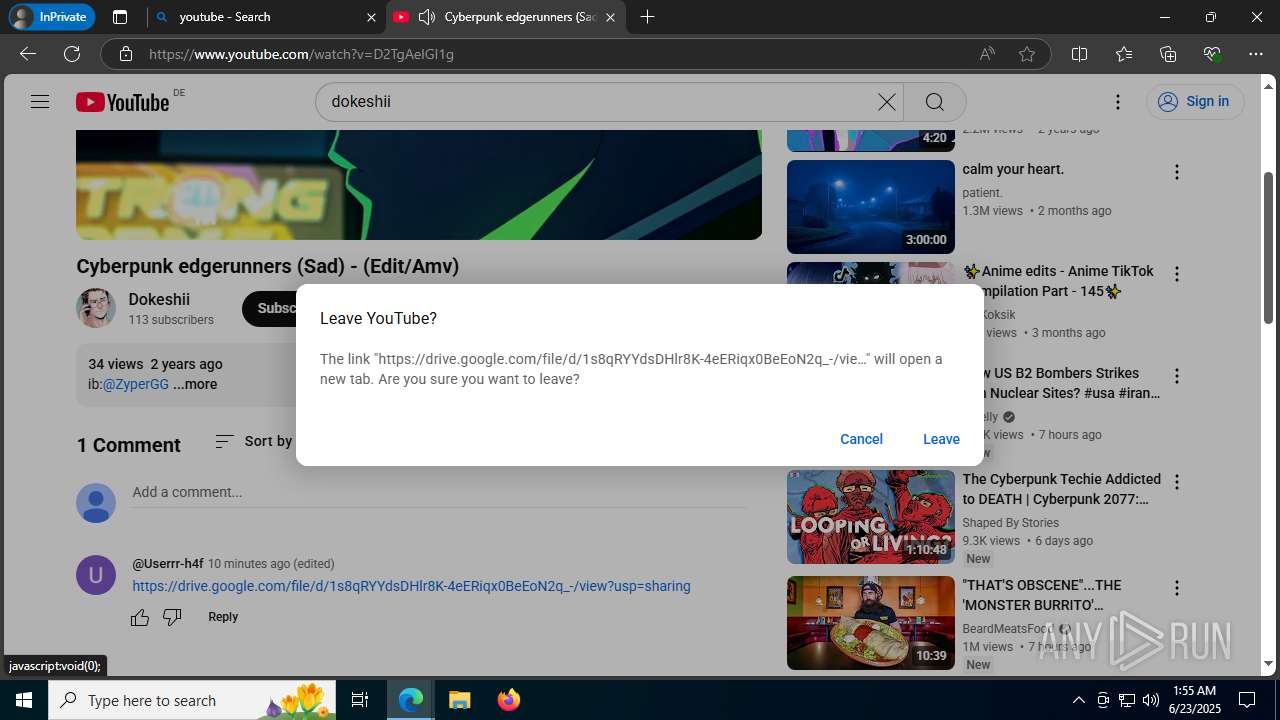The width and height of the screenshot is (1280, 720).
Task: Open the @Userrr-h4f commenter profile
Action: 168,563
